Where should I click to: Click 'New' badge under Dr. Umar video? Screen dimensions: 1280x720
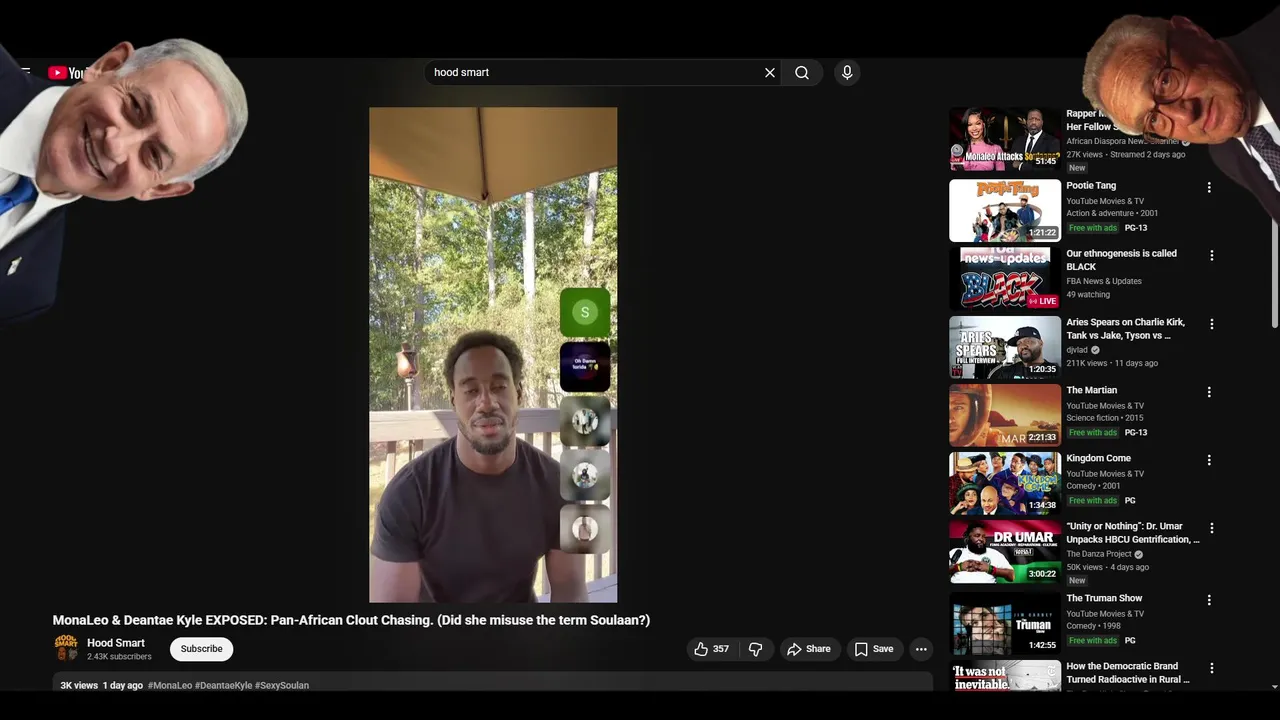1077,580
